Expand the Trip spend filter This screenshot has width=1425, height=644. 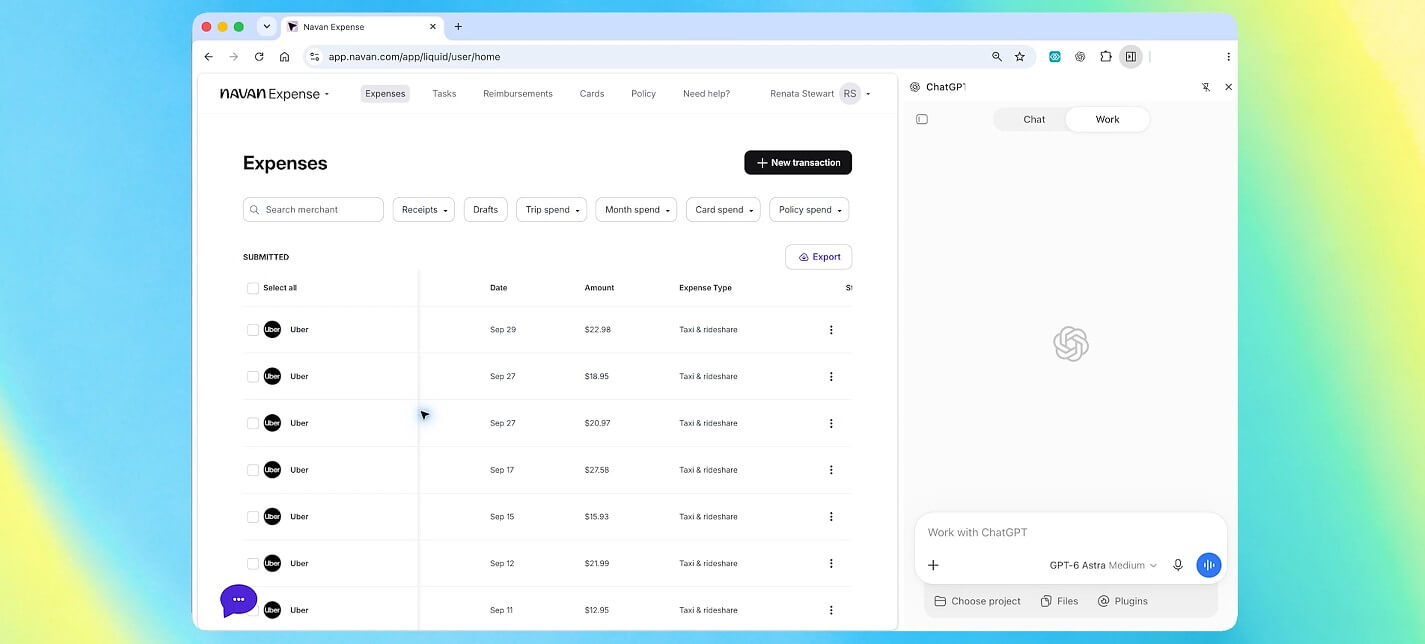pyautogui.click(x=551, y=210)
